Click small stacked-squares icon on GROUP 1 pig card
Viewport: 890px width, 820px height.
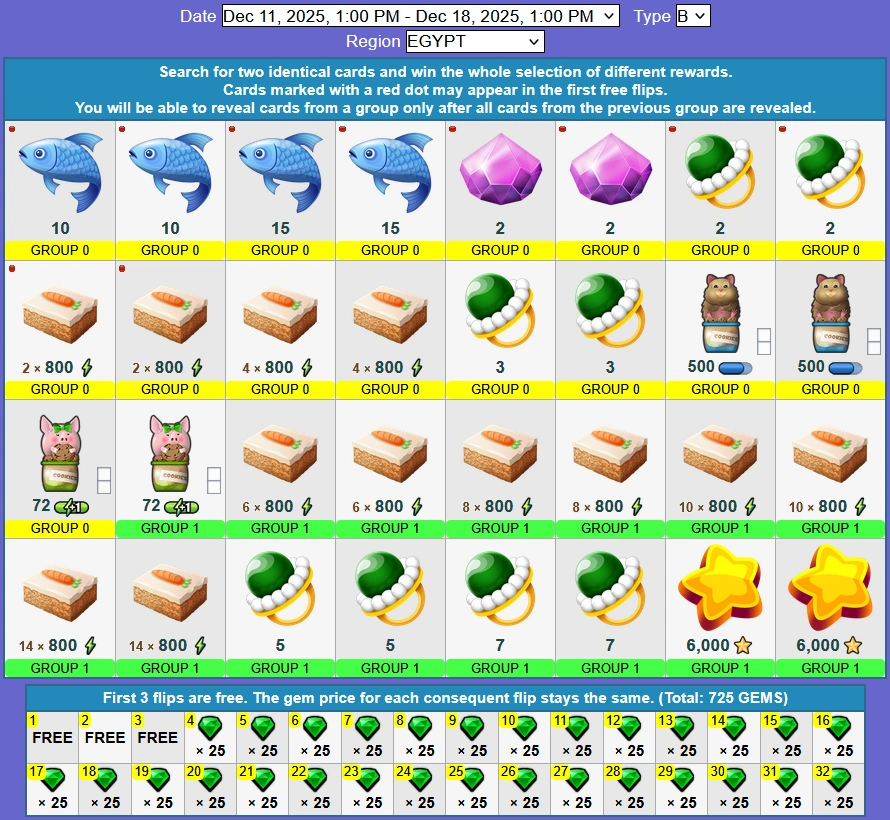click(x=214, y=481)
